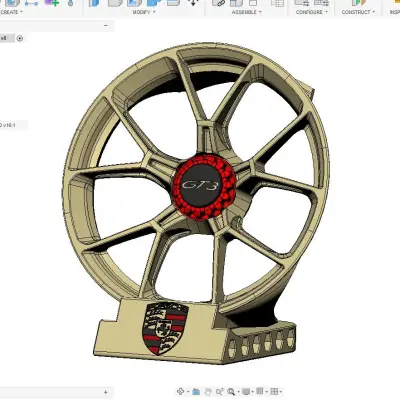400x400 pixels.
Task: Click the Joint icon in Assemble
Action: (x=220, y=3)
